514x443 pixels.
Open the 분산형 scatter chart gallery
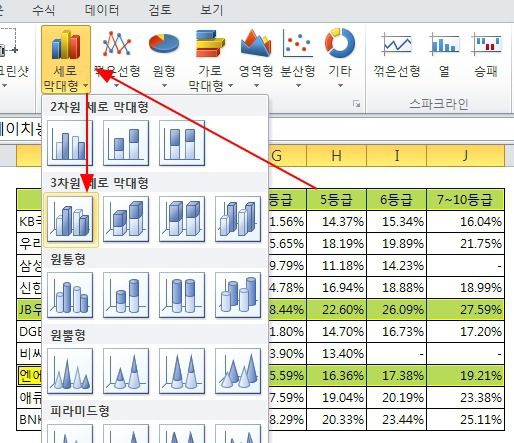298,58
